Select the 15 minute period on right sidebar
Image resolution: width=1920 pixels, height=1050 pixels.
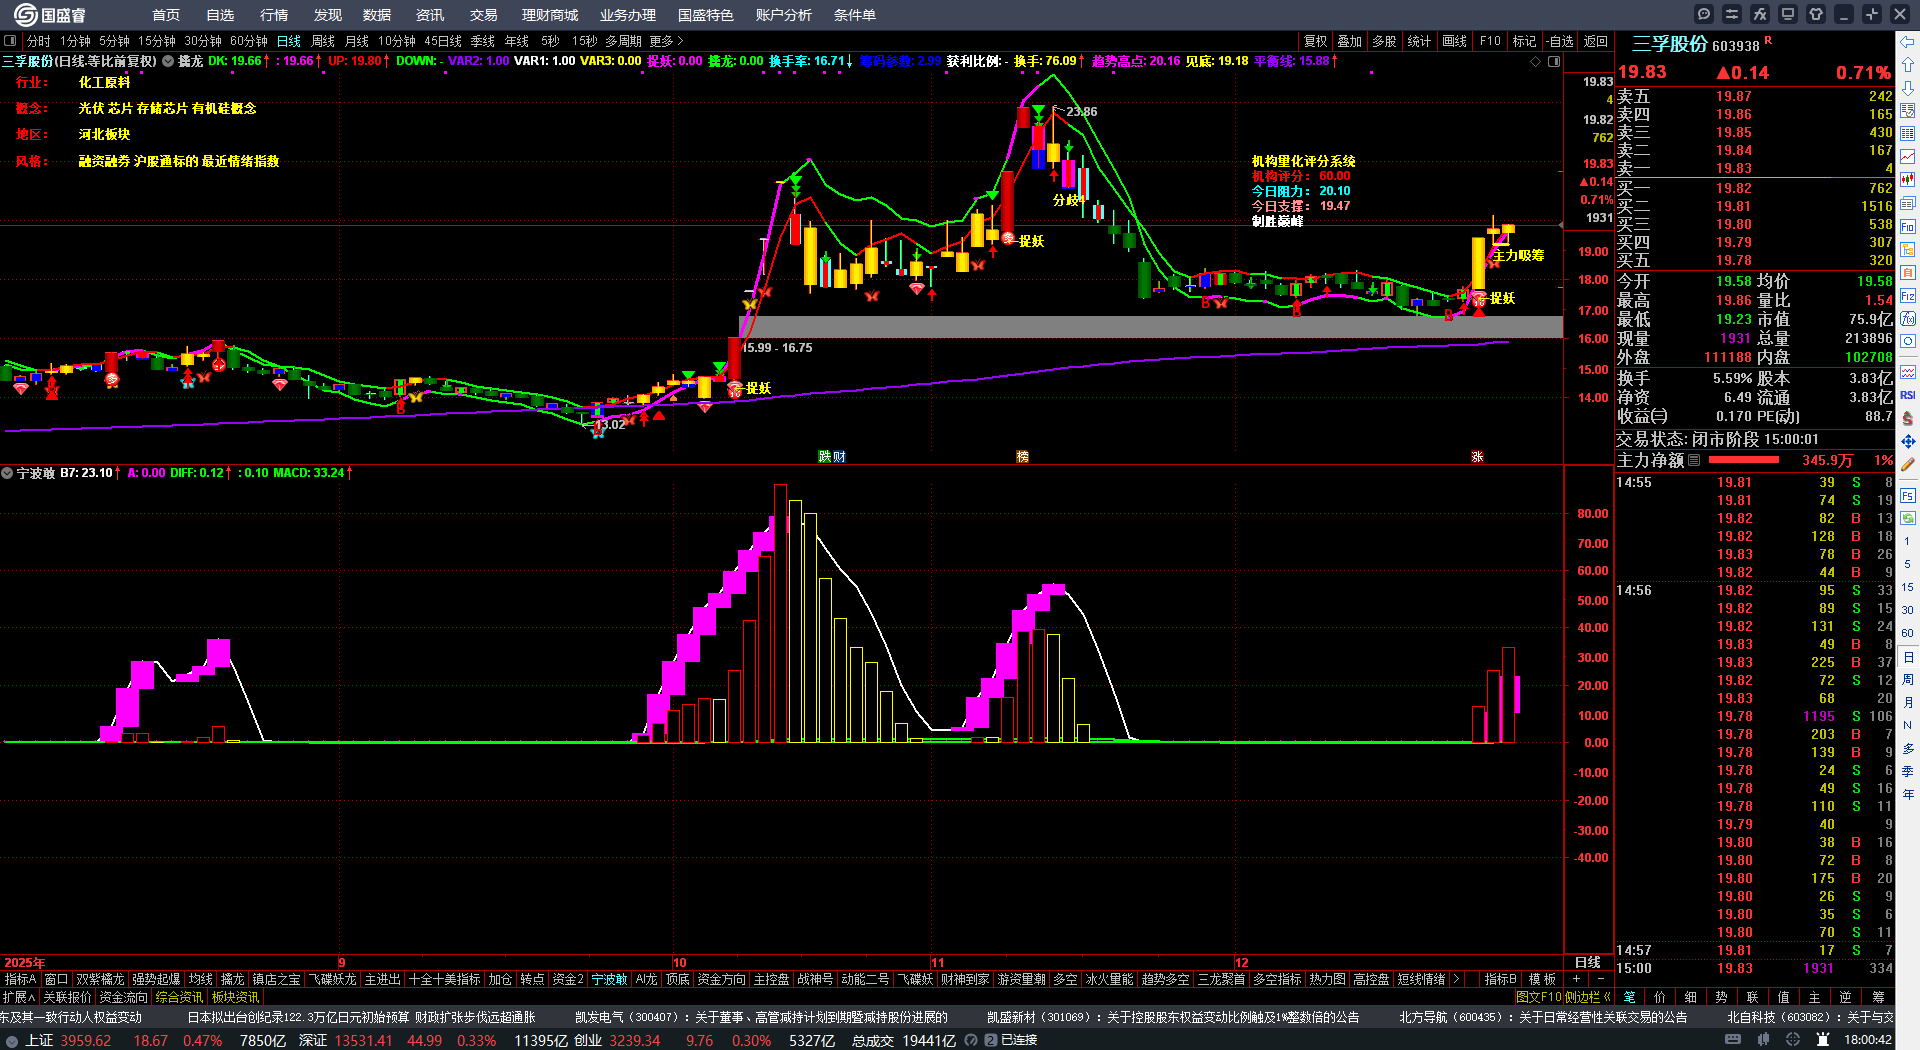click(x=1908, y=587)
